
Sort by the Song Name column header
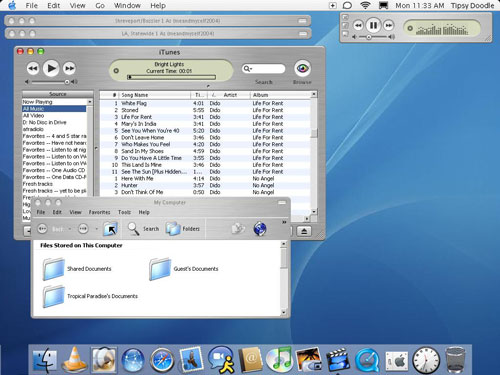tap(155, 95)
